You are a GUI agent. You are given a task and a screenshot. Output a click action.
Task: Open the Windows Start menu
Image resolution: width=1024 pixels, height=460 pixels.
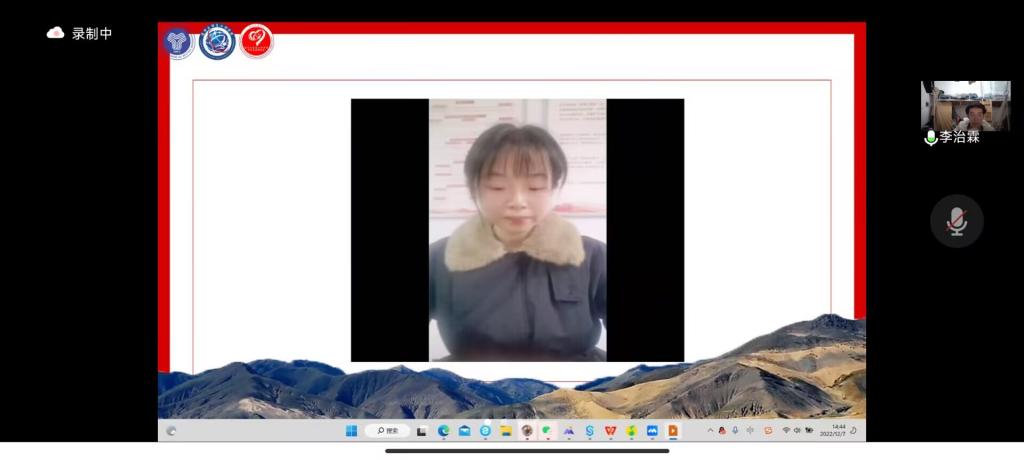351,431
